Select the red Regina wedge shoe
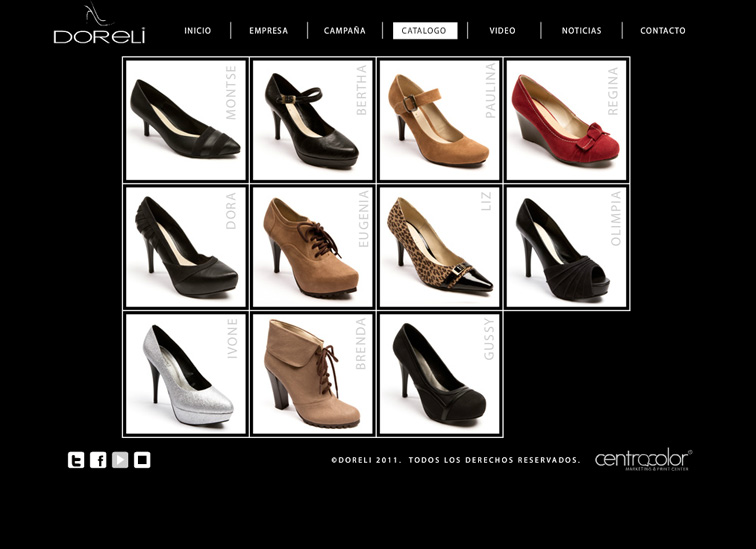Screen dimensions: 756x549 pyautogui.click(x=567, y=120)
